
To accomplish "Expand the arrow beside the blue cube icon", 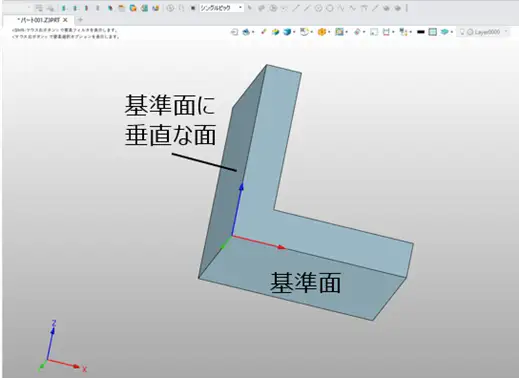I will (294, 32).
